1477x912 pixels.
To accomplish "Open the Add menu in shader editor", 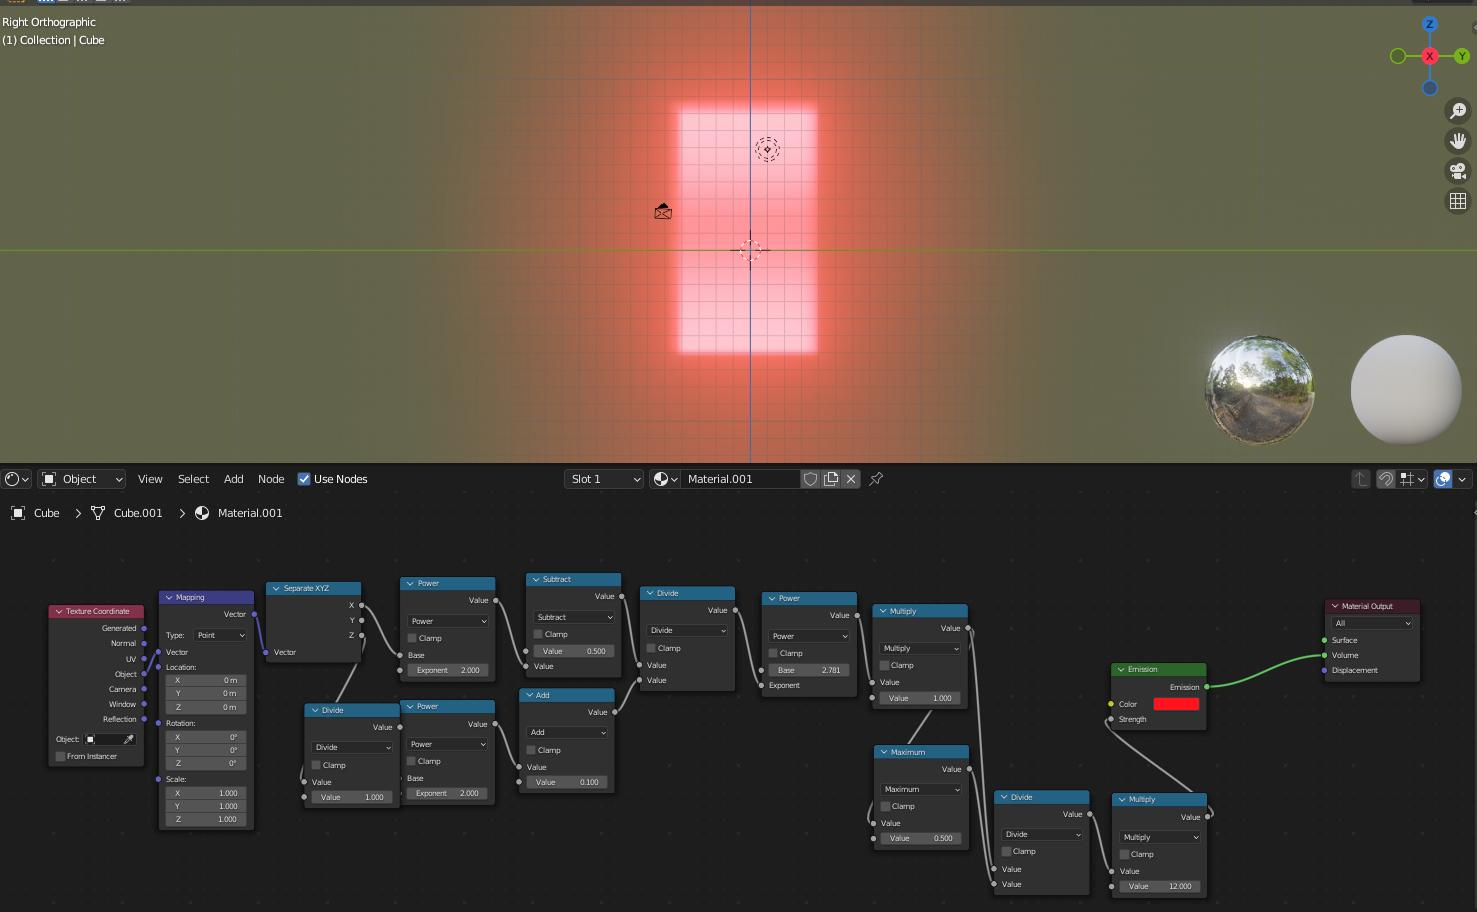I will (x=233, y=479).
